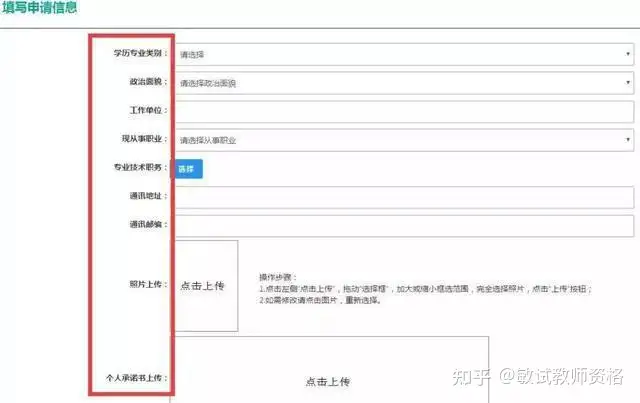The width and height of the screenshot is (640, 403).
Task: Click the instruction line starting with 1.点击左侧
Action: (425, 289)
